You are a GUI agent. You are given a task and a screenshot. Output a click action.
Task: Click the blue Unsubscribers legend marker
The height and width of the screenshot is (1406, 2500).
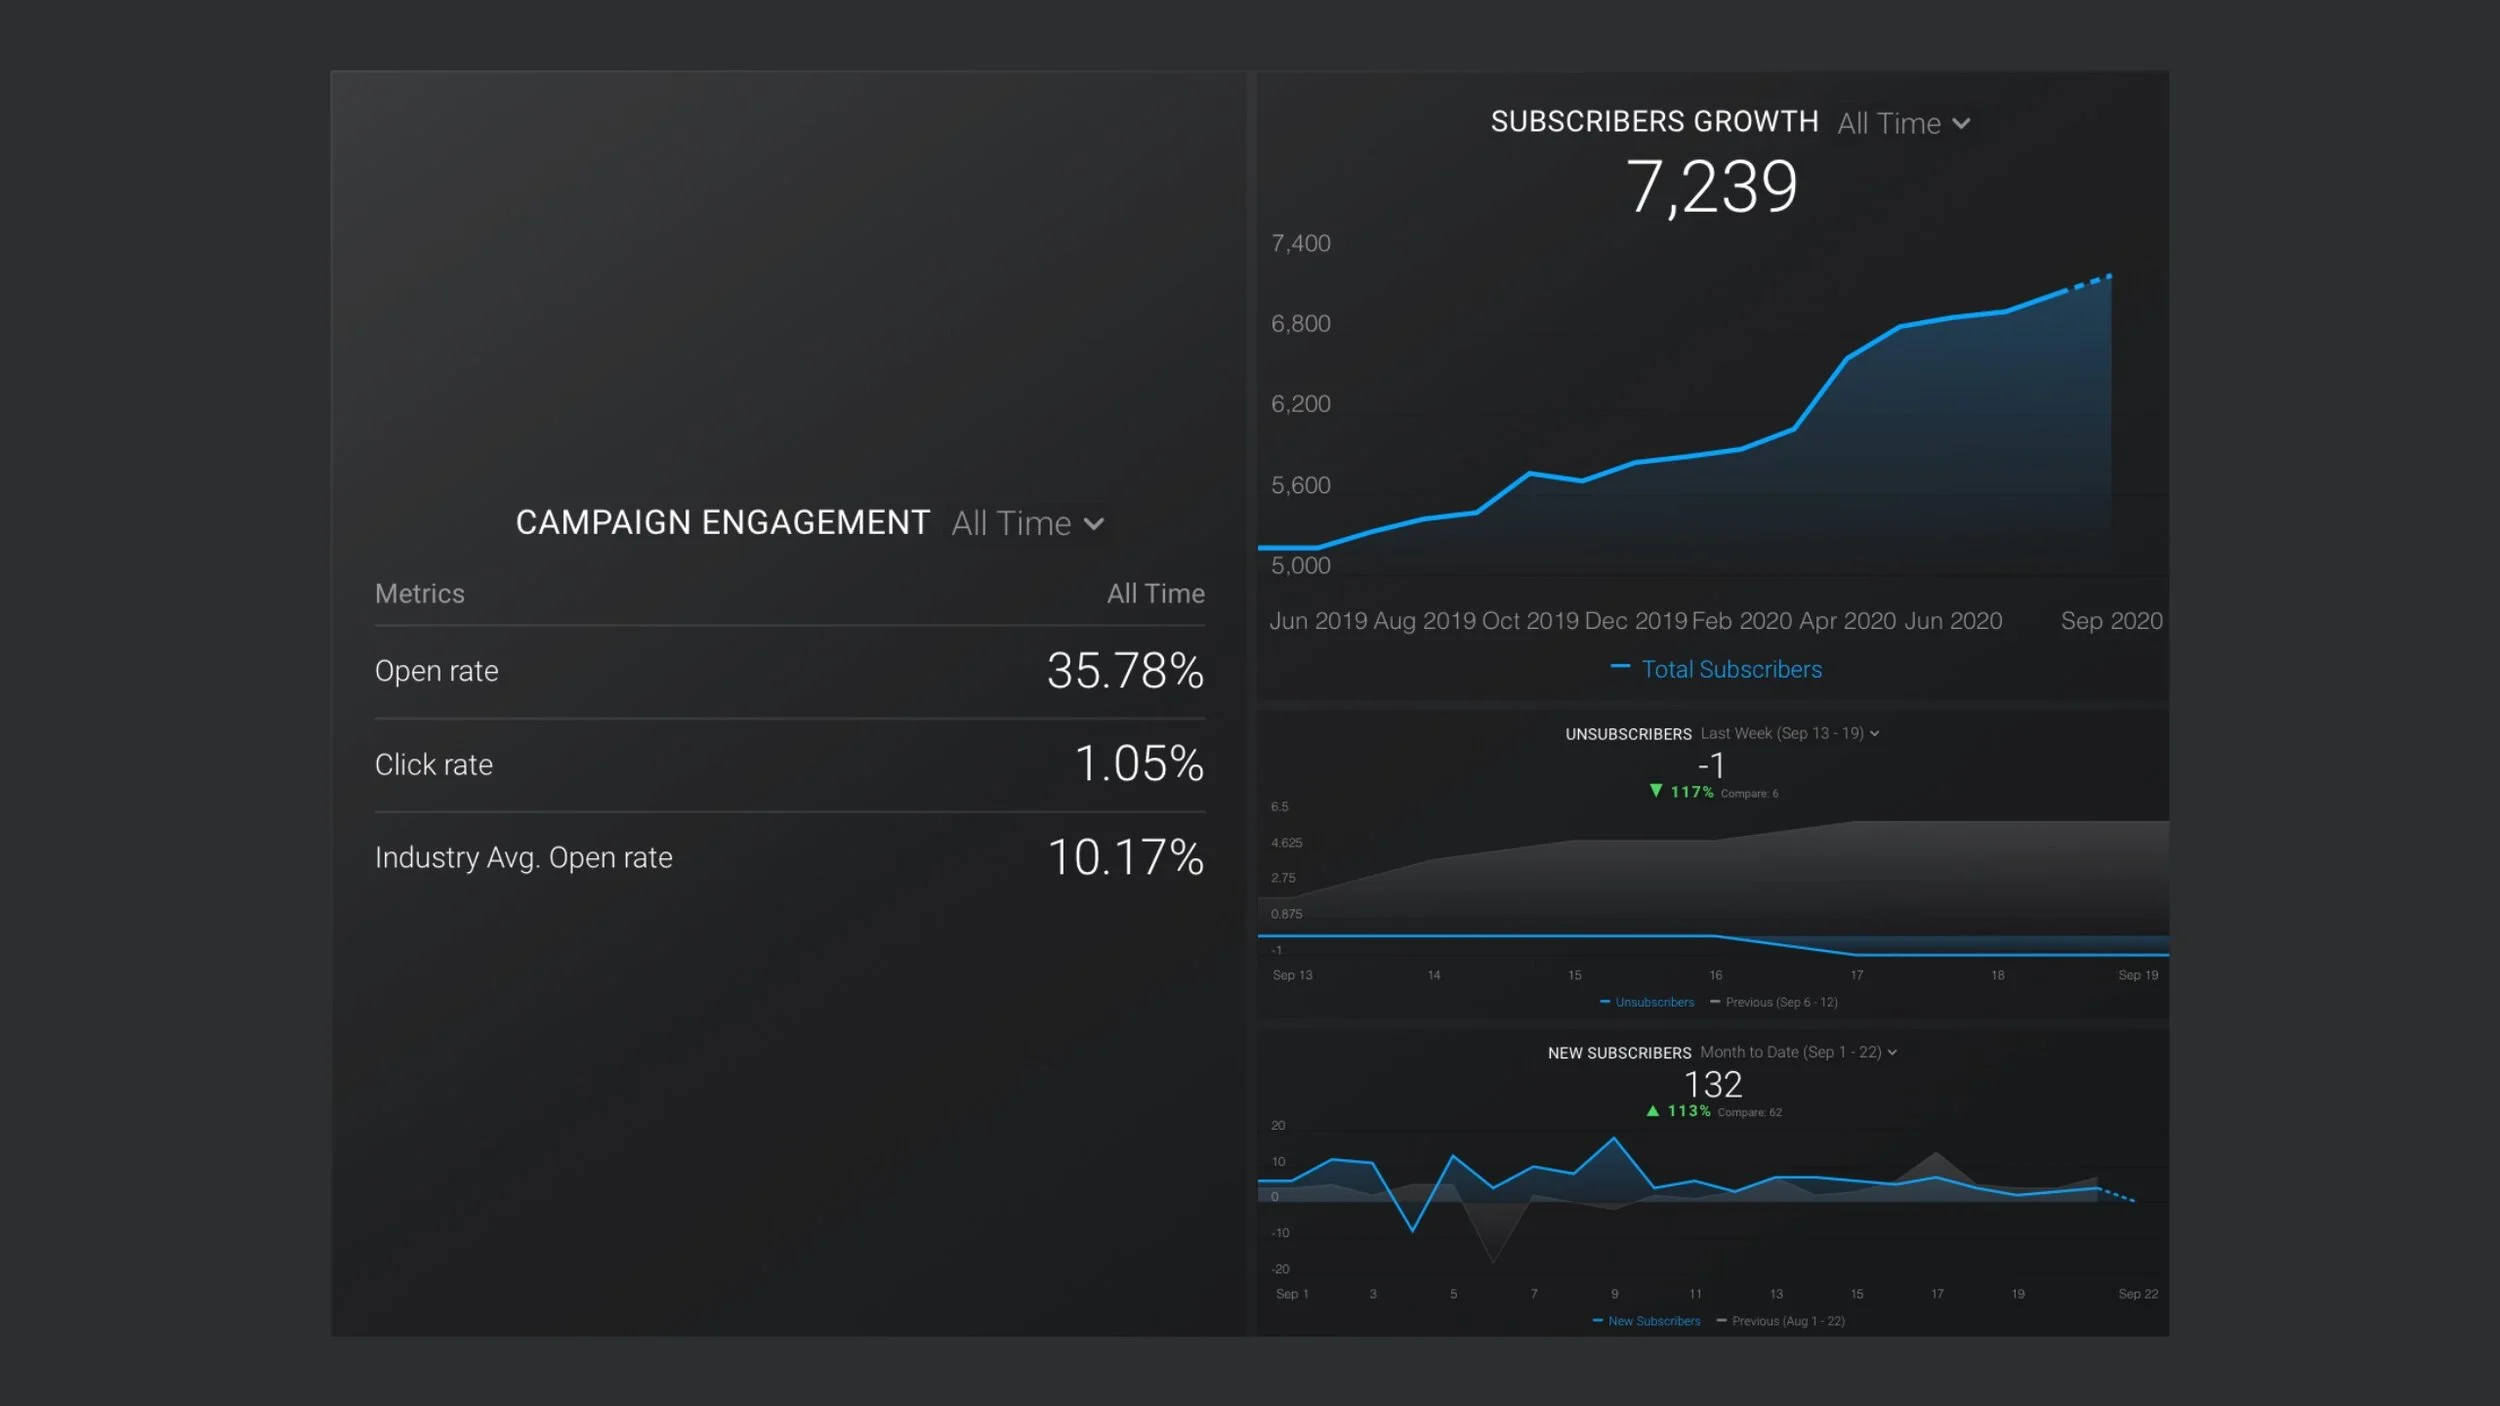click(x=1605, y=1002)
